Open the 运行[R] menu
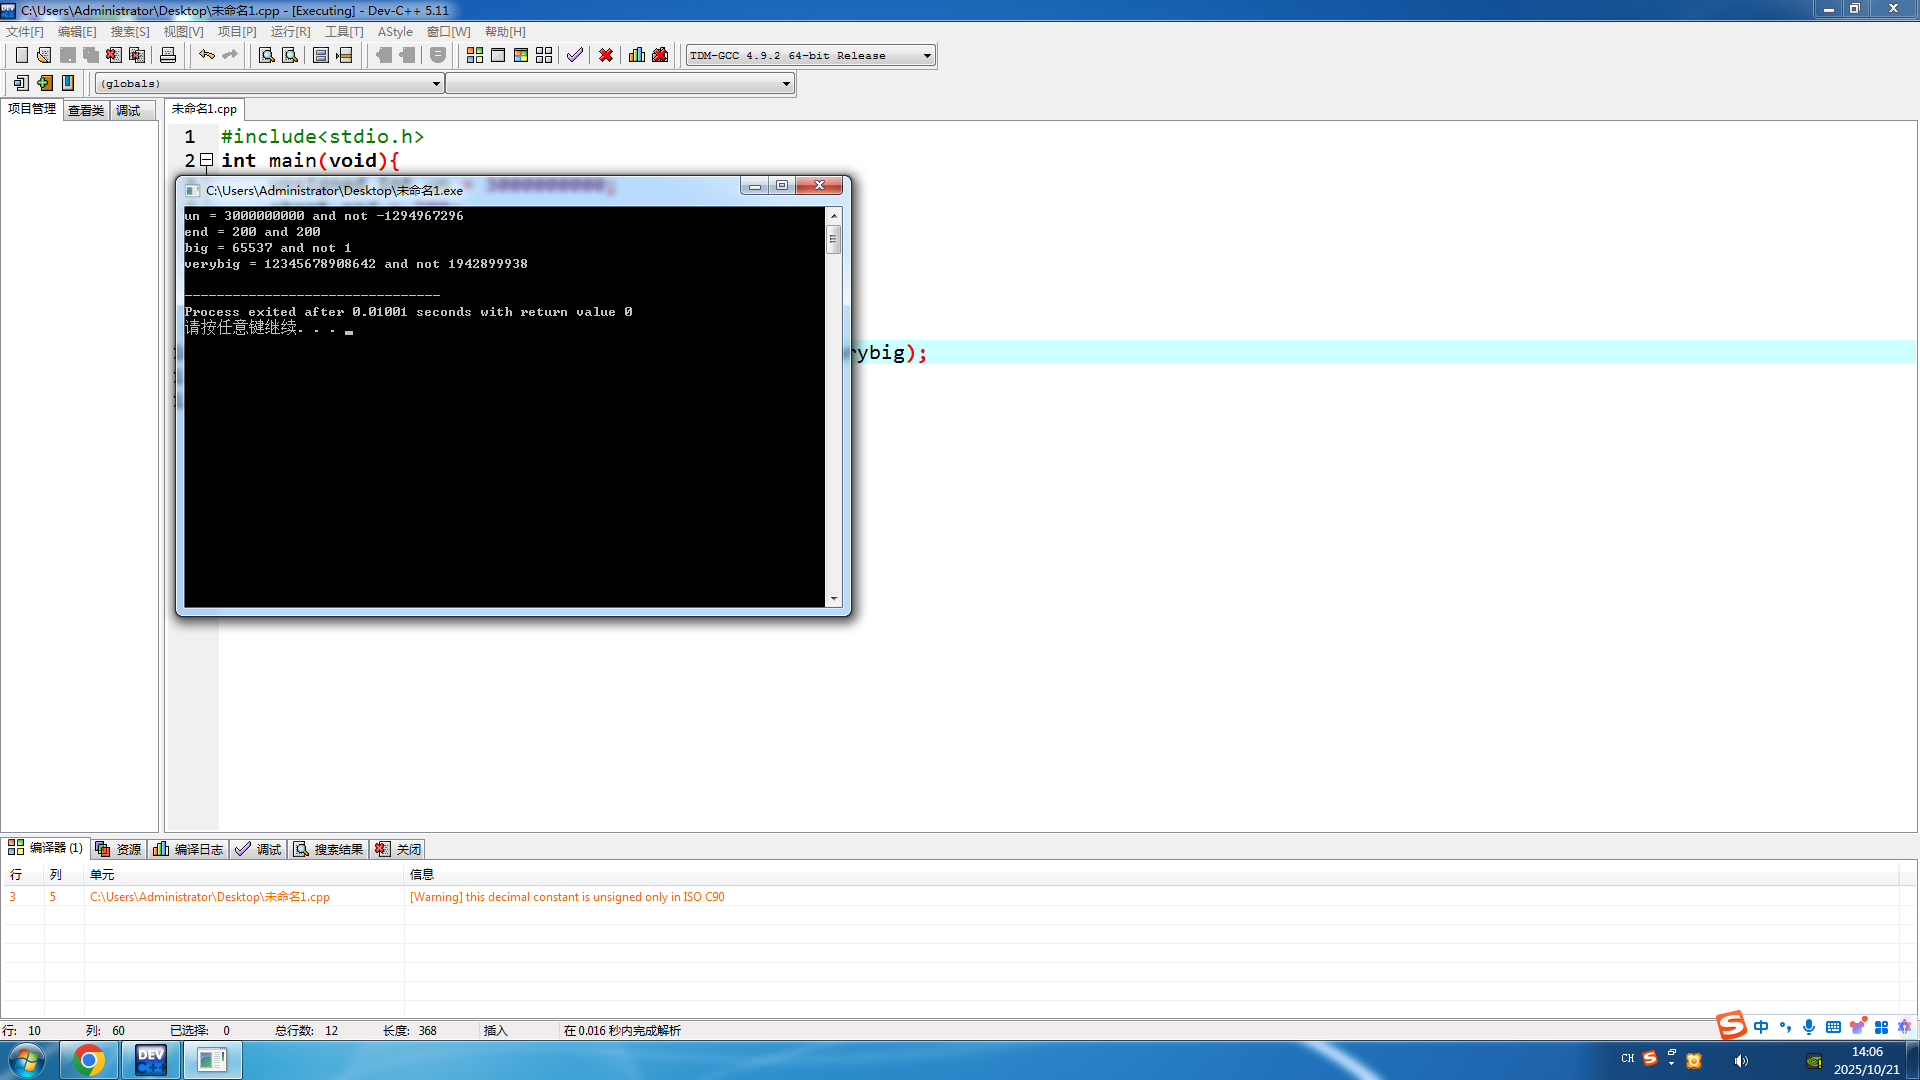The image size is (1920, 1080). click(290, 32)
